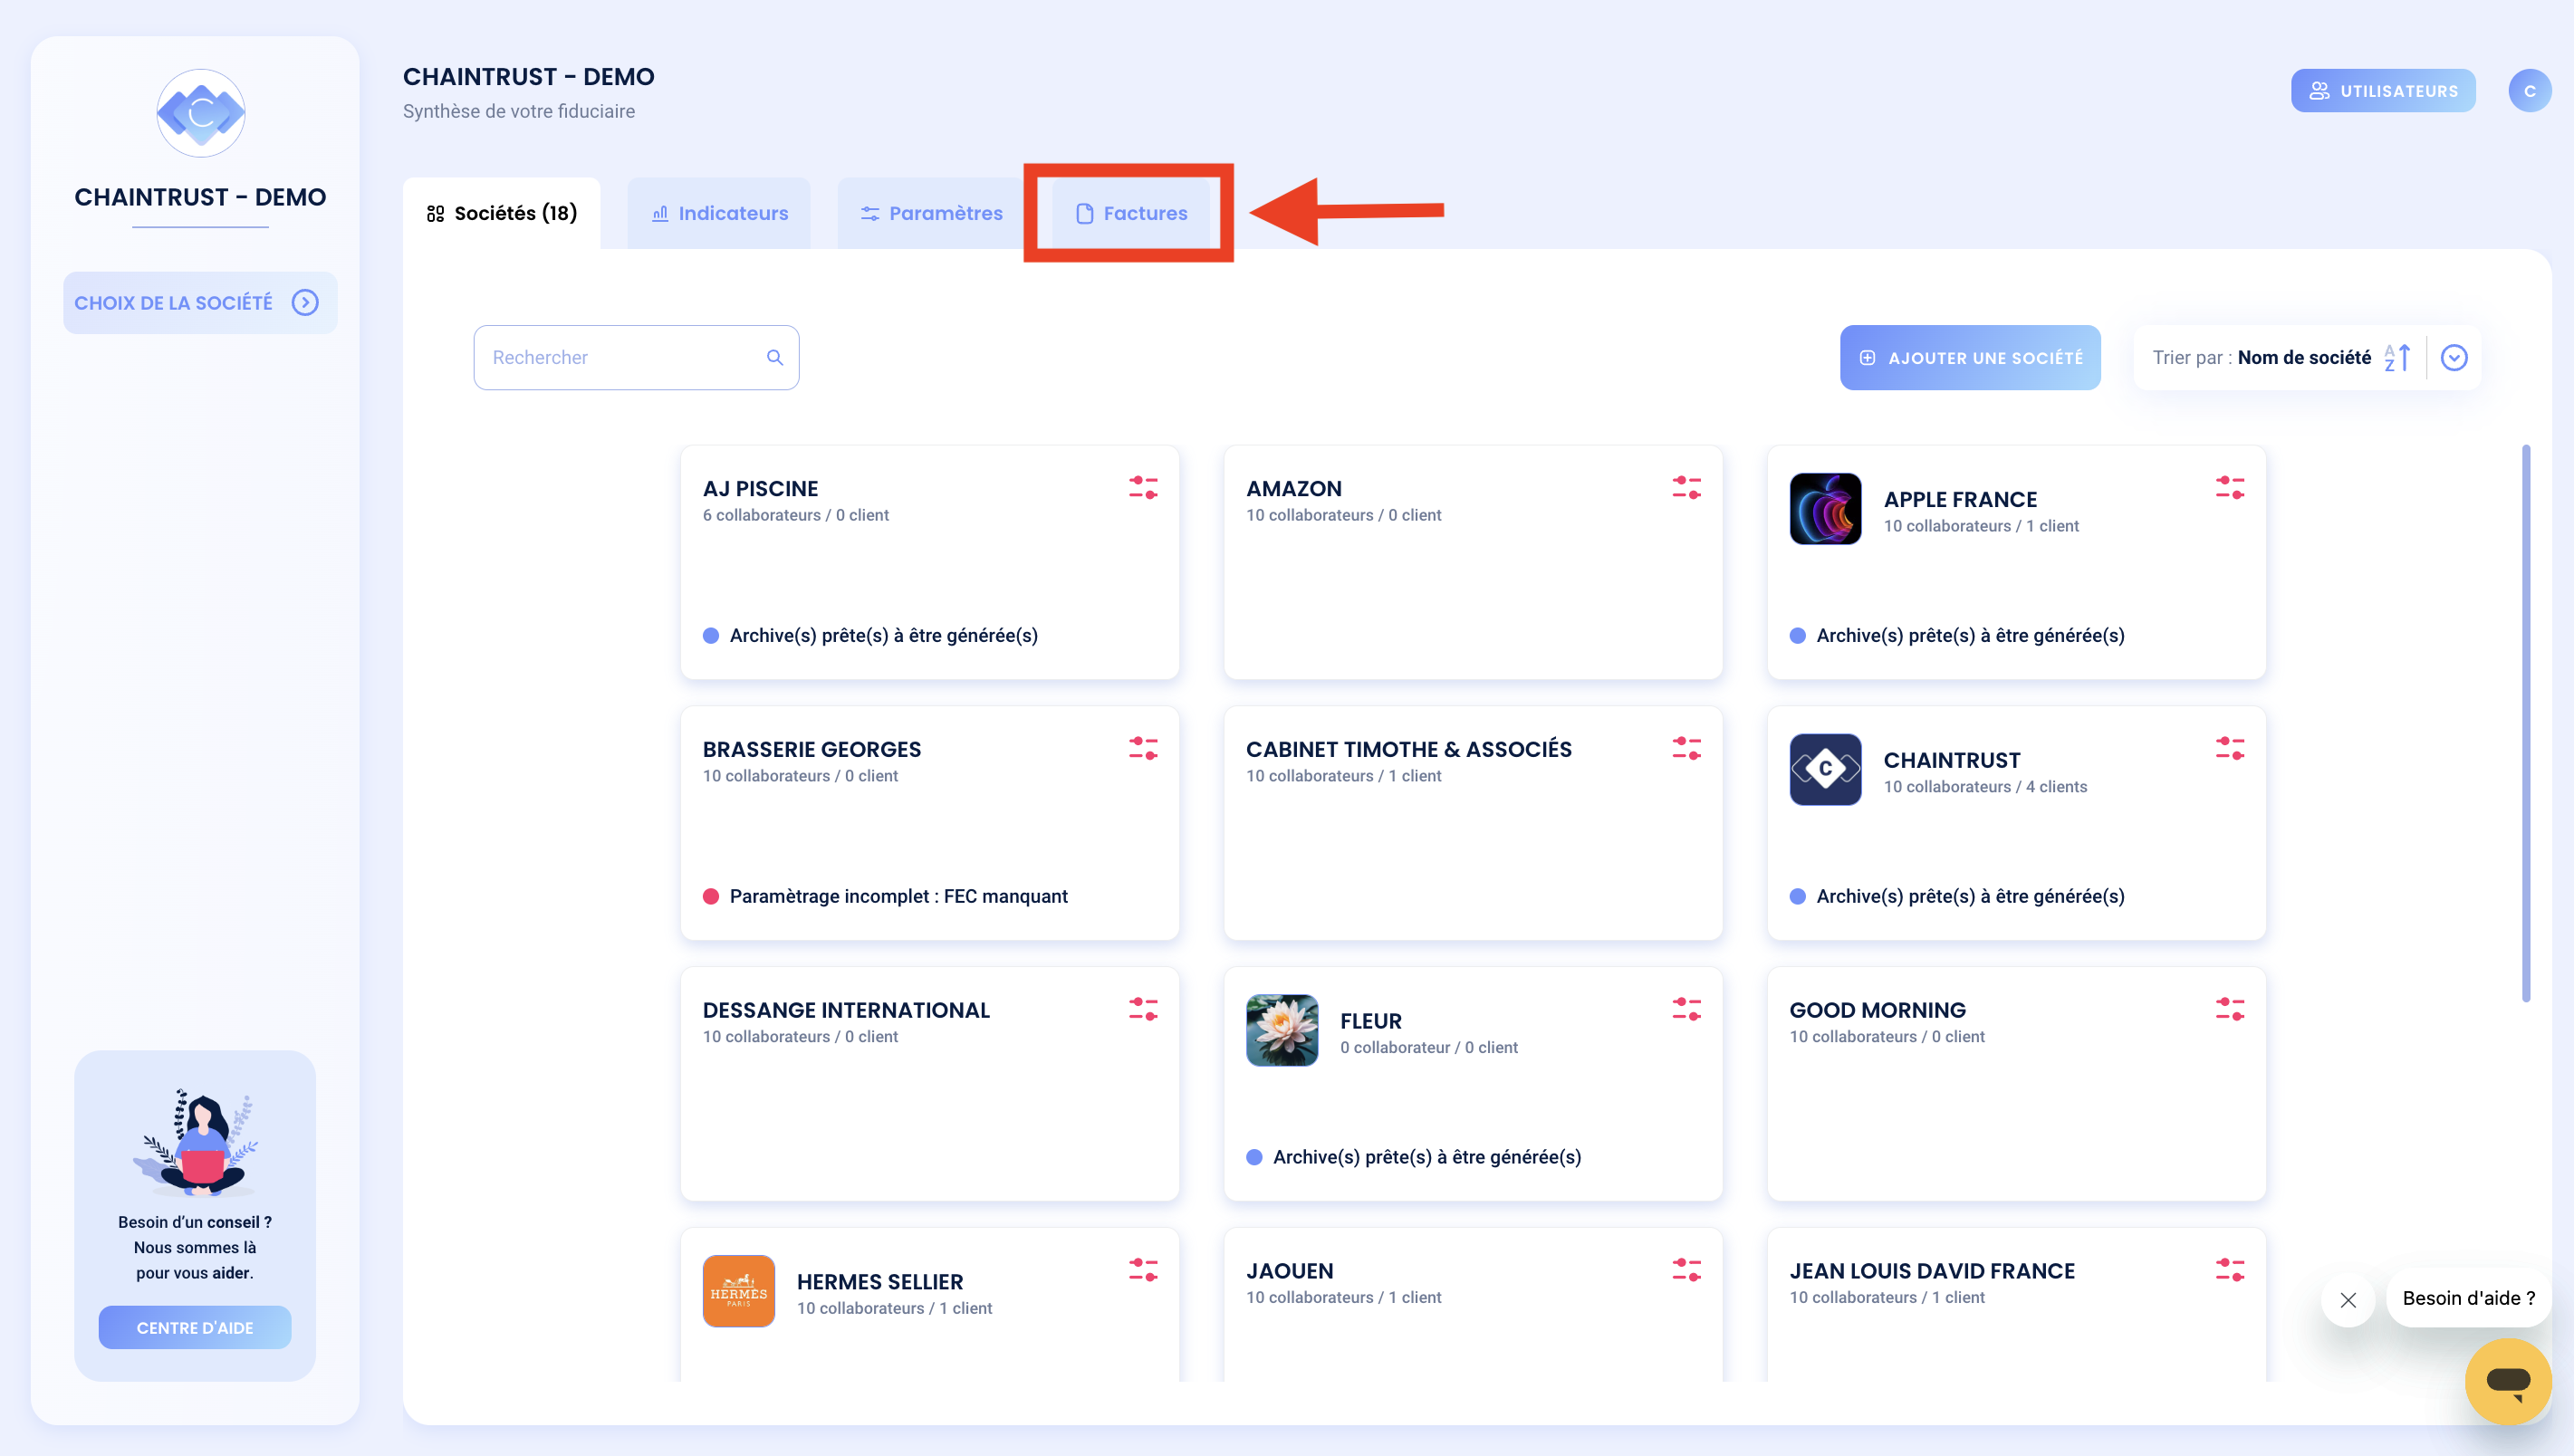The width and height of the screenshot is (2574, 1456).
Task: Click AJ PISCINE archive ready status
Action: click(870, 635)
